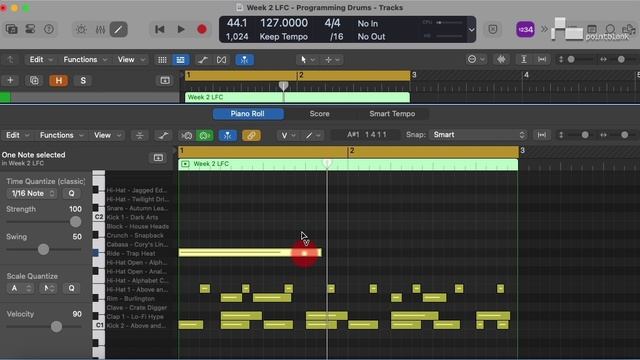Toggle global Solo S button

point(83,80)
